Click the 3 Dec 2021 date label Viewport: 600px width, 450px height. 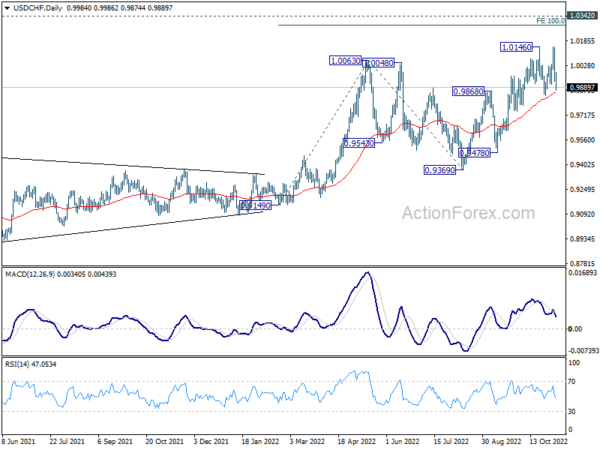[x=211, y=441]
